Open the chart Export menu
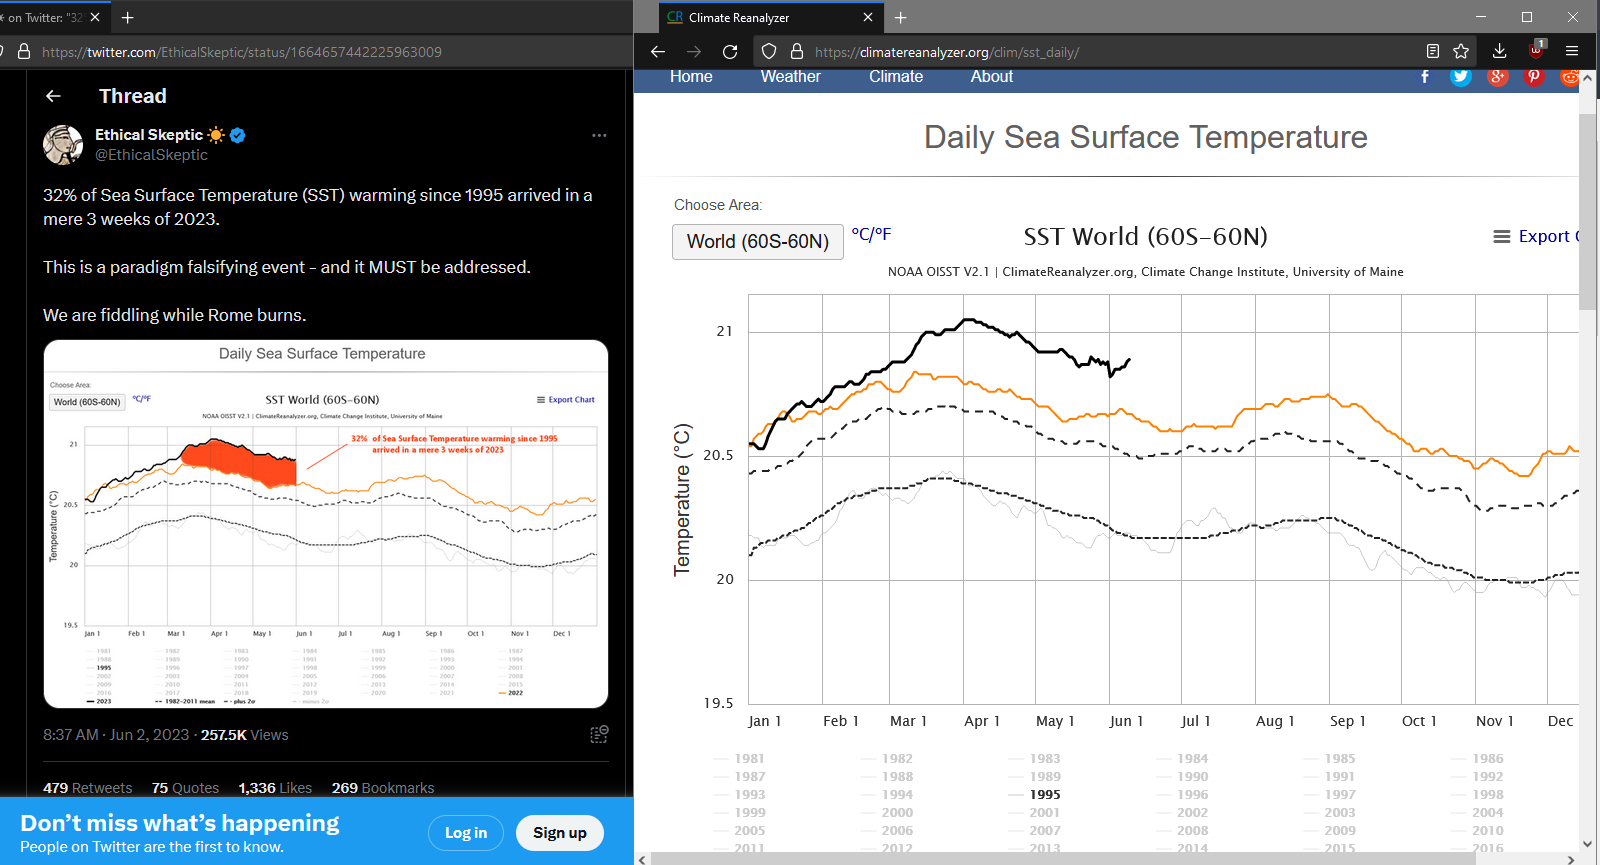This screenshot has width=1600, height=865. pyautogui.click(x=1536, y=237)
